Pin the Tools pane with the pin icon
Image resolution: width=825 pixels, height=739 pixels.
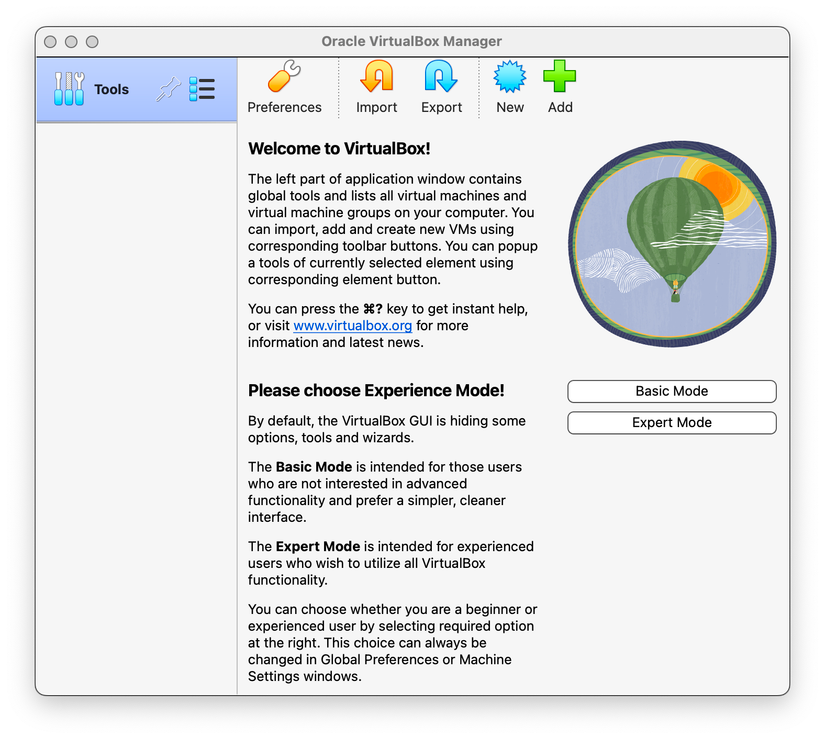pyautogui.click(x=167, y=89)
